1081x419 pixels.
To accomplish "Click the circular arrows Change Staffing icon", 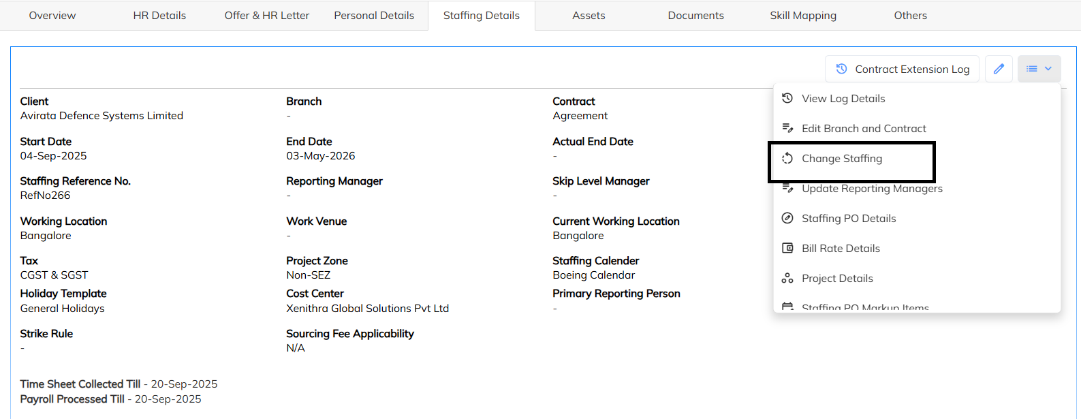I will tap(787, 158).
